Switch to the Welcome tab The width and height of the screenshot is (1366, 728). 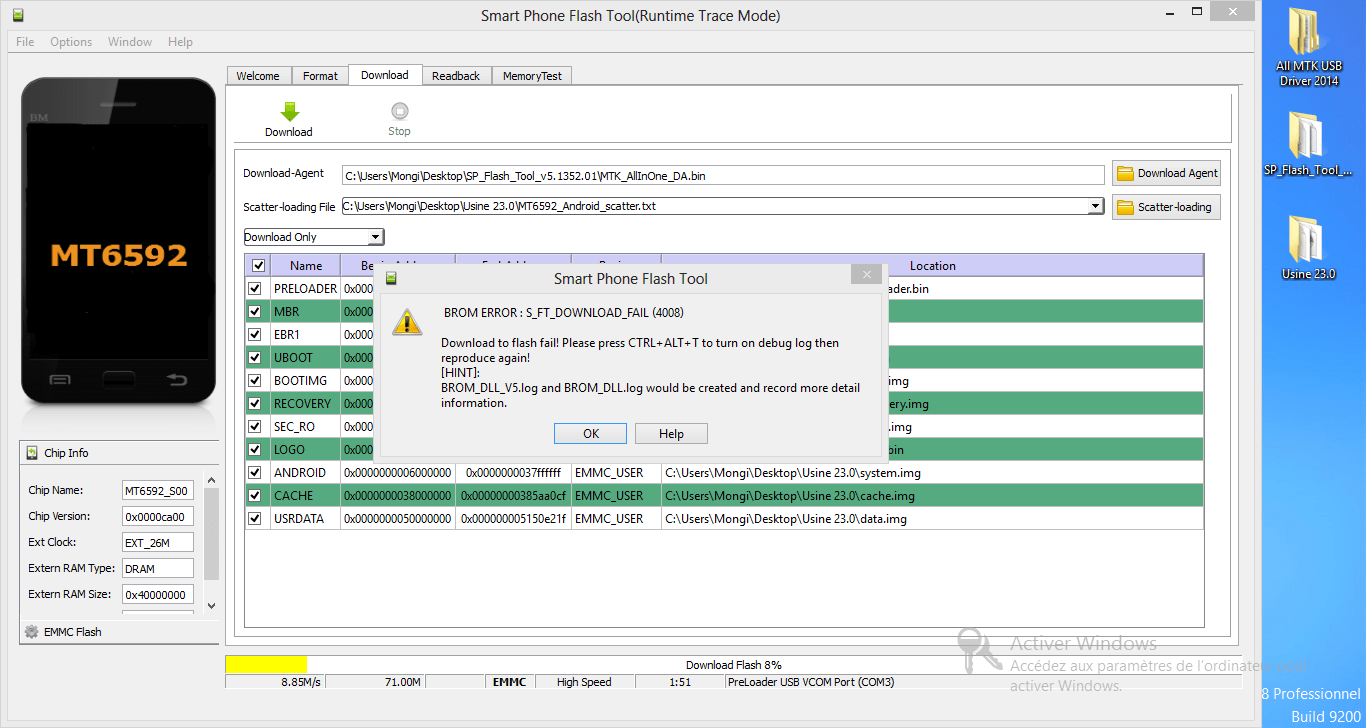(x=258, y=76)
